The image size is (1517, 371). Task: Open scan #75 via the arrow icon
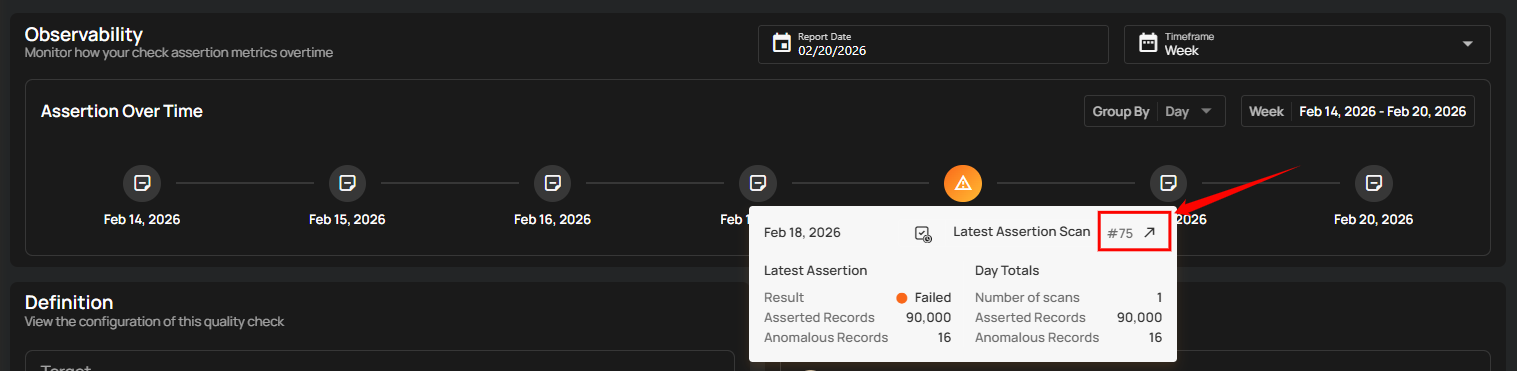coord(1150,232)
